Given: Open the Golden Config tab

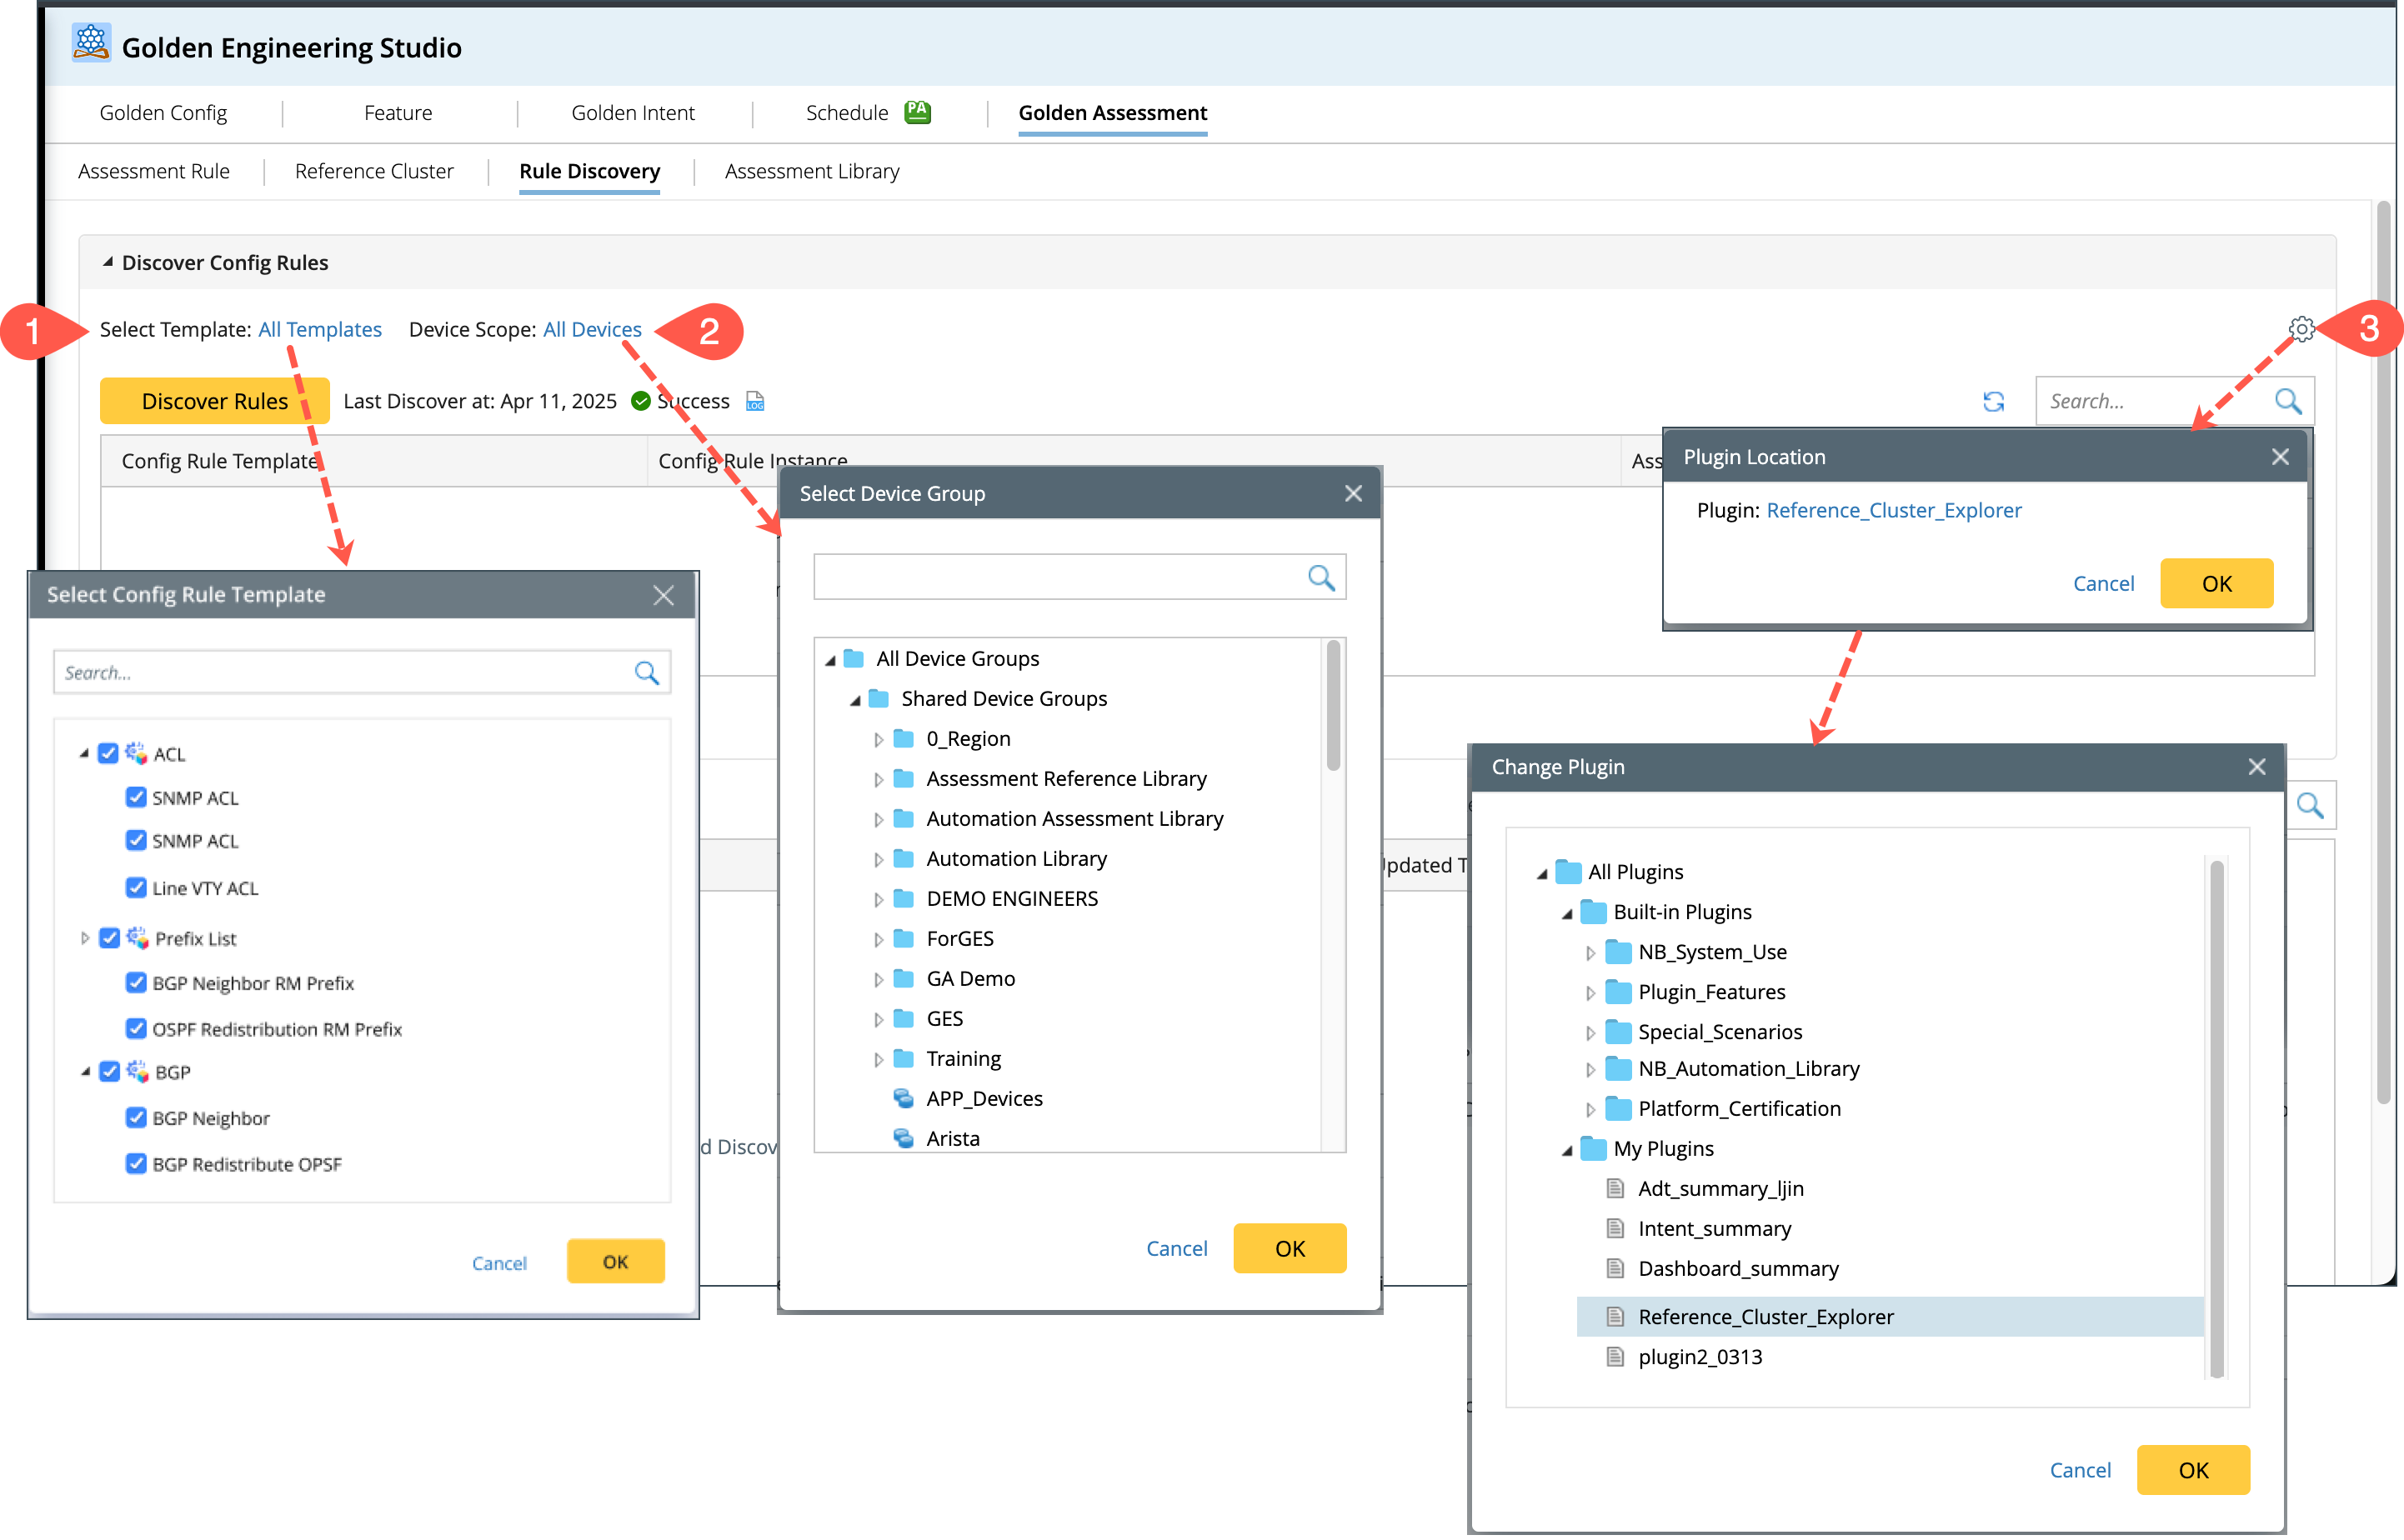Looking at the screenshot, I should pos(163,113).
